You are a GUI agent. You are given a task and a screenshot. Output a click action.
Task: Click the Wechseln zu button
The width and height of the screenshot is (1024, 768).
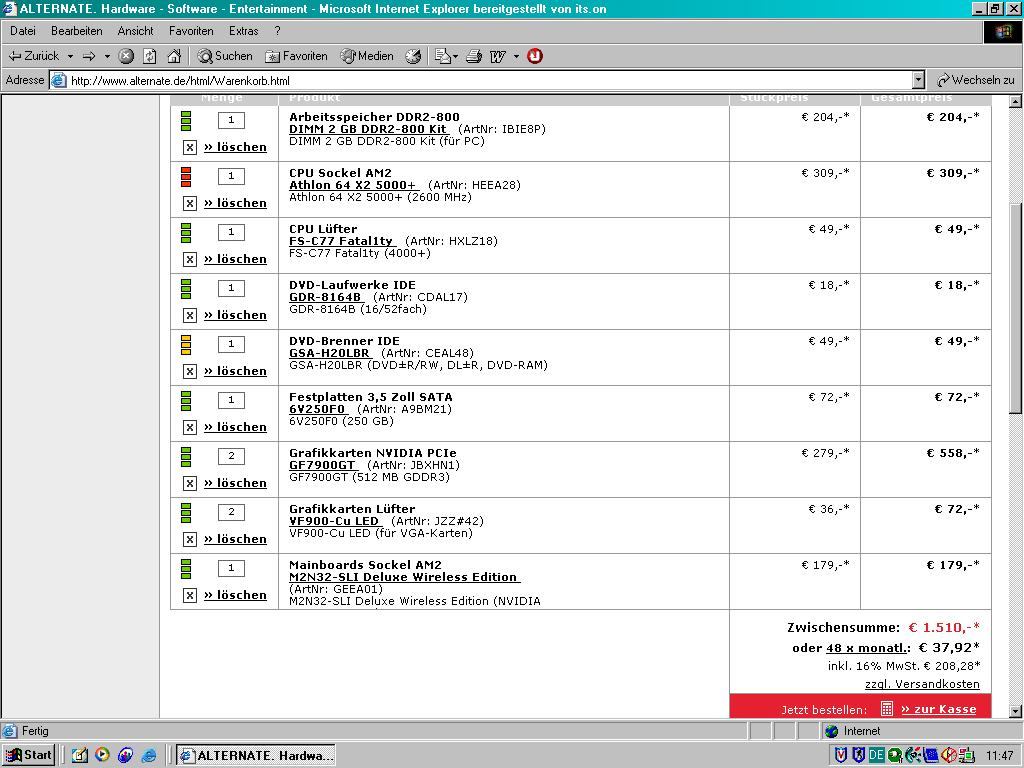click(976, 80)
